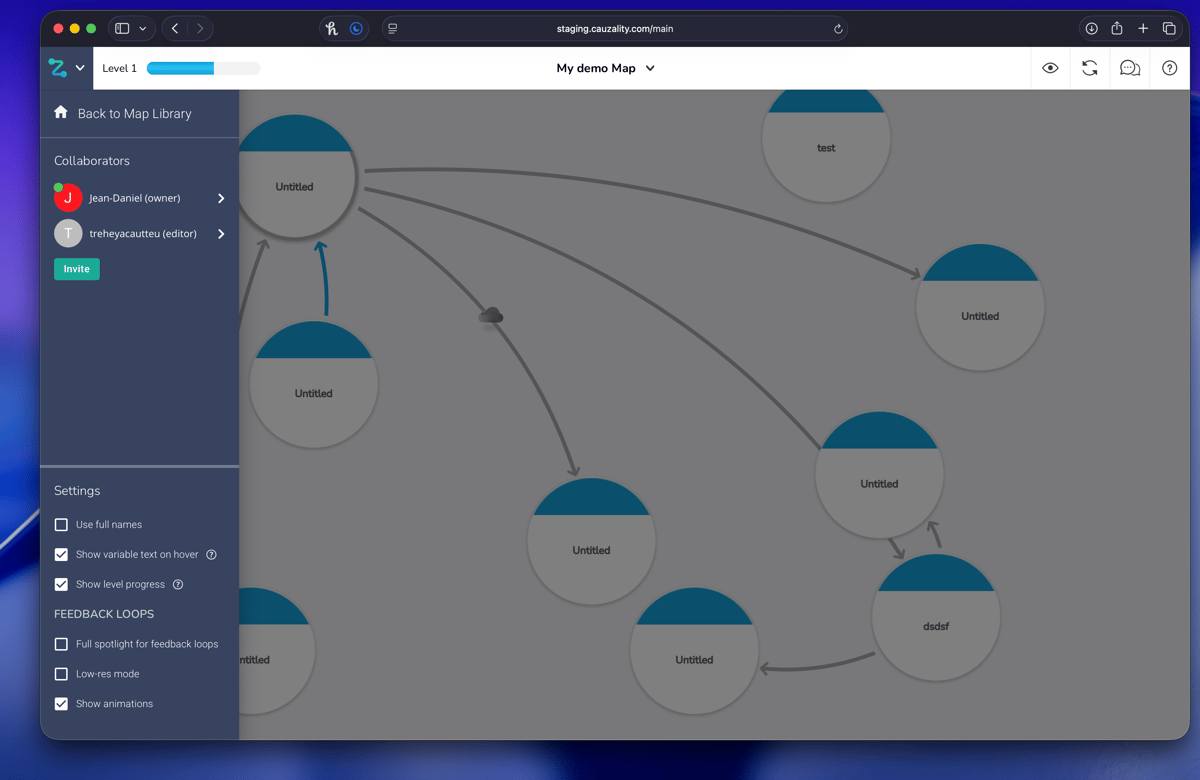
Task: Click the FEEDBACK LOOPS heading
Action: tap(104, 614)
